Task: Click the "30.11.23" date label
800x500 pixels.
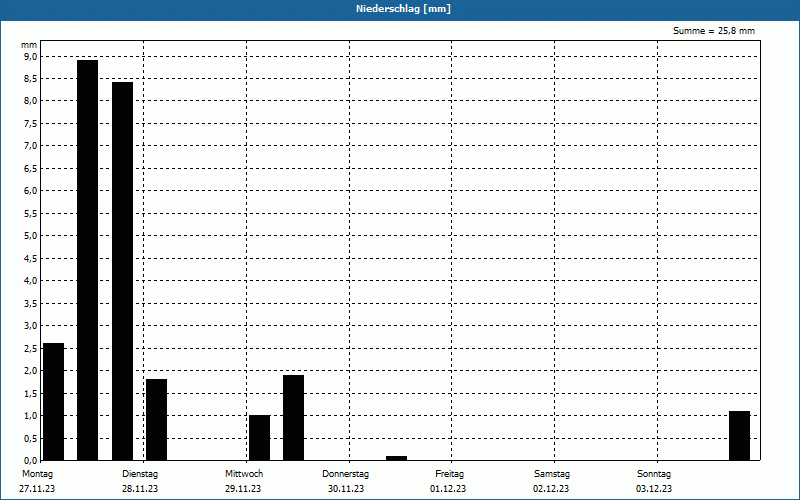Action: coord(346,489)
